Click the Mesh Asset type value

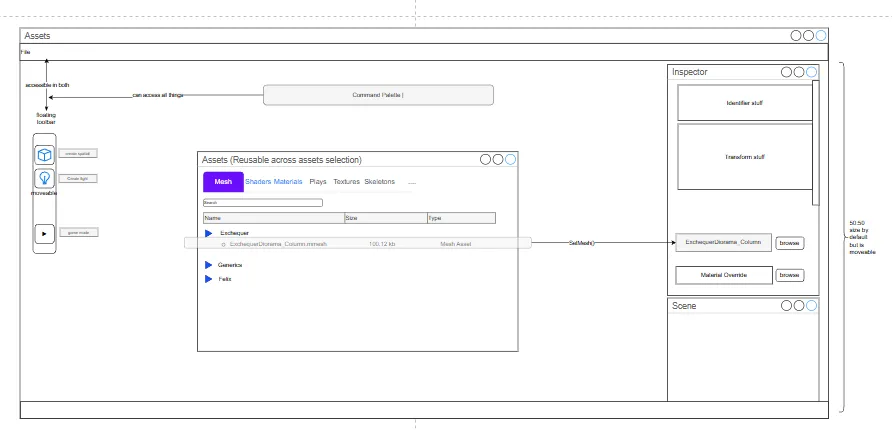[x=456, y=244]
